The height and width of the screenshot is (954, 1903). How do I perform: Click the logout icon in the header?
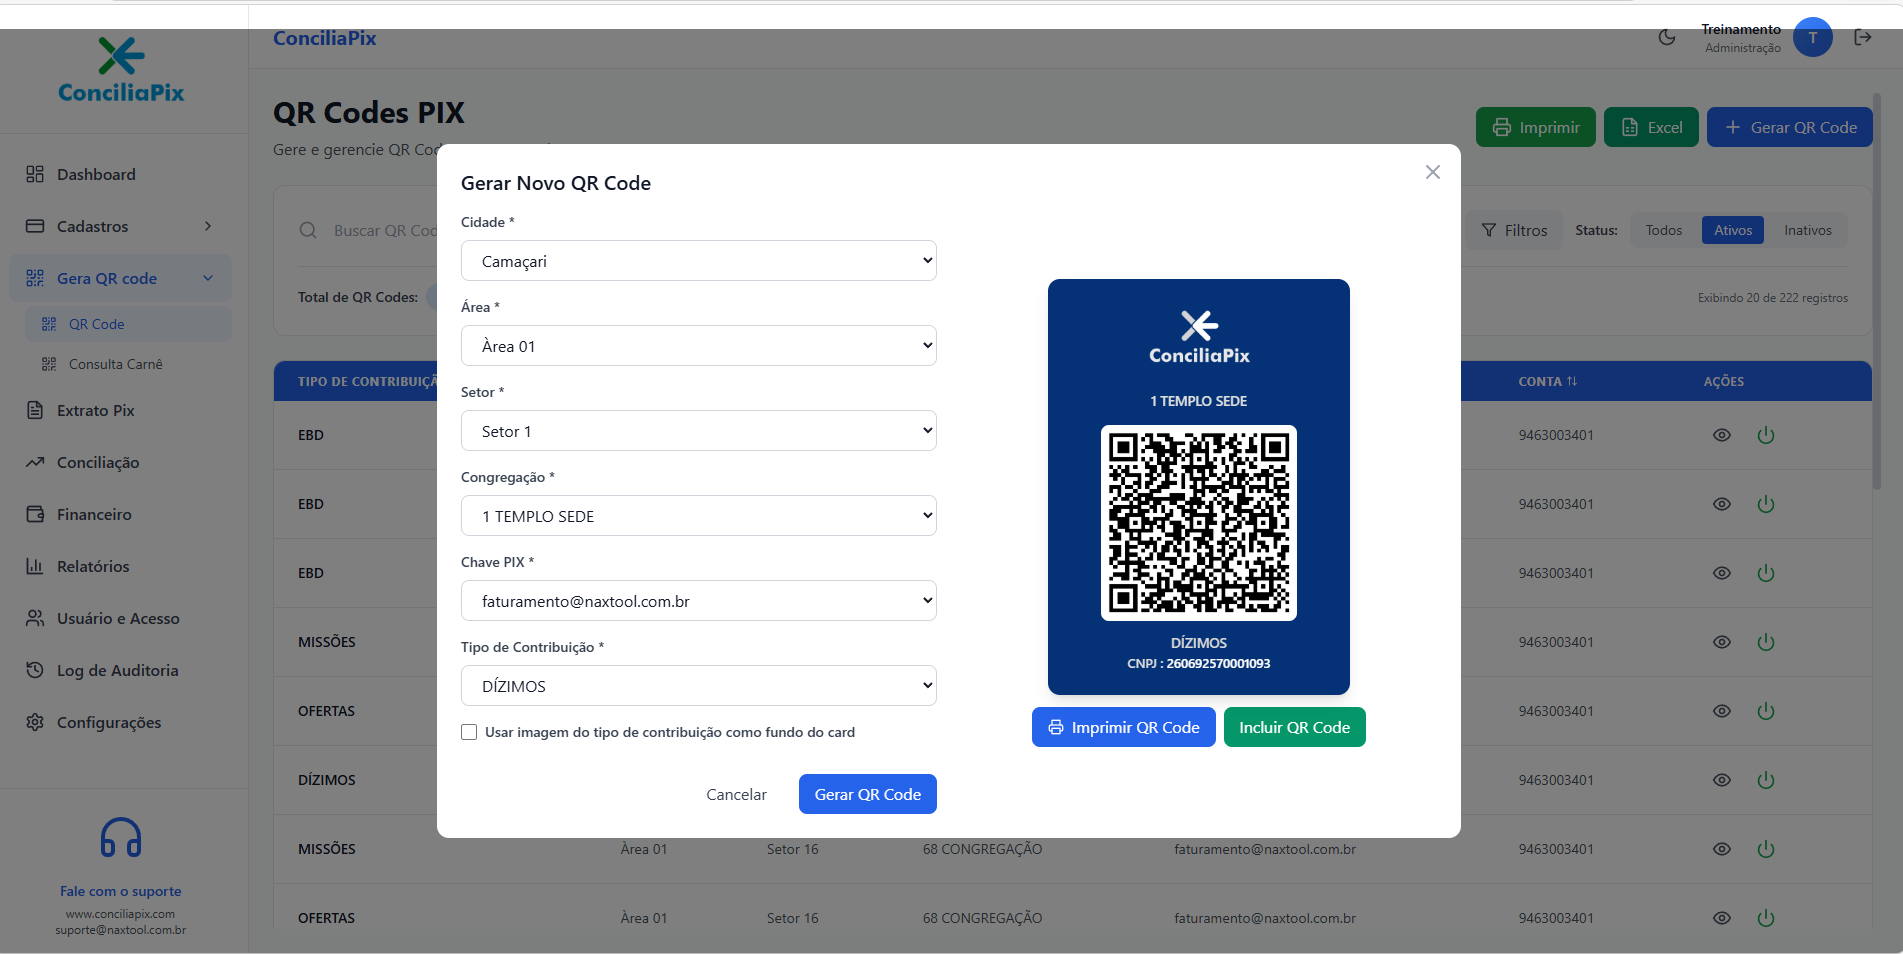click(1862, 37)
